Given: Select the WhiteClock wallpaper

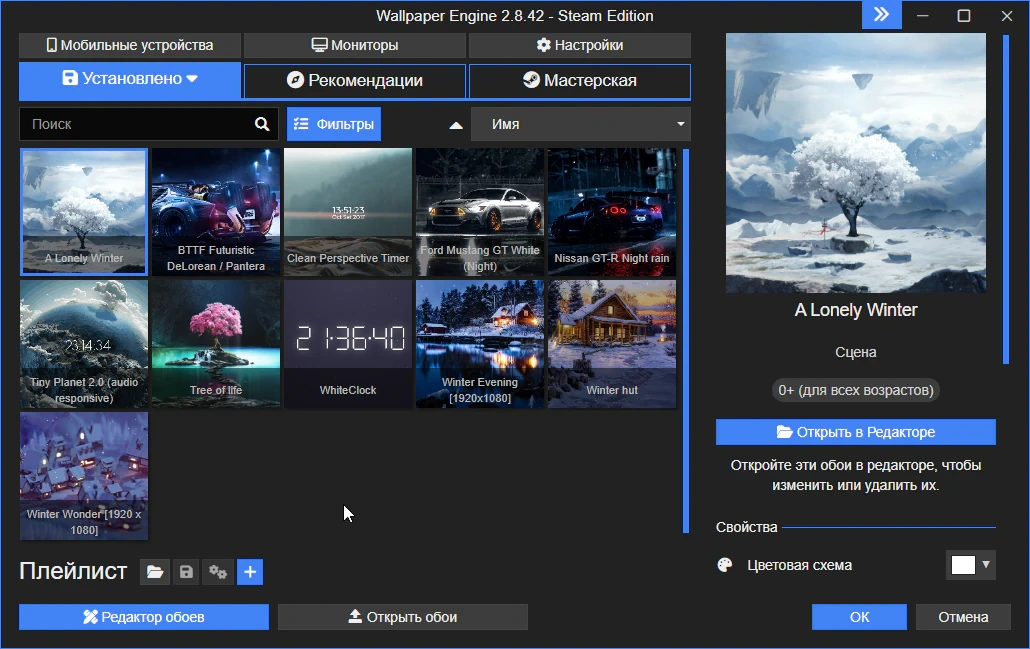Looking at the screenshot, I should coord(348,344).
